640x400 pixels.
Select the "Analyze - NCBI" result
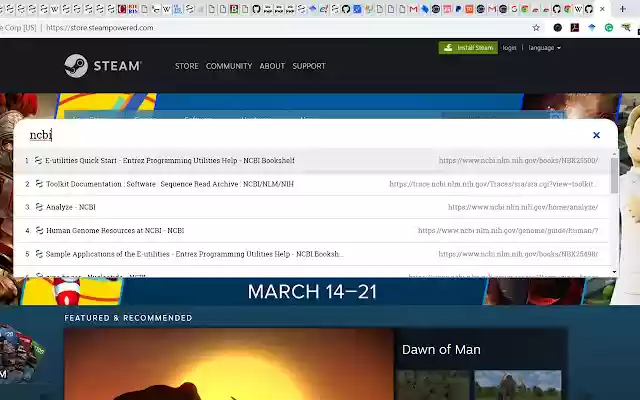[x=311, y=207]
